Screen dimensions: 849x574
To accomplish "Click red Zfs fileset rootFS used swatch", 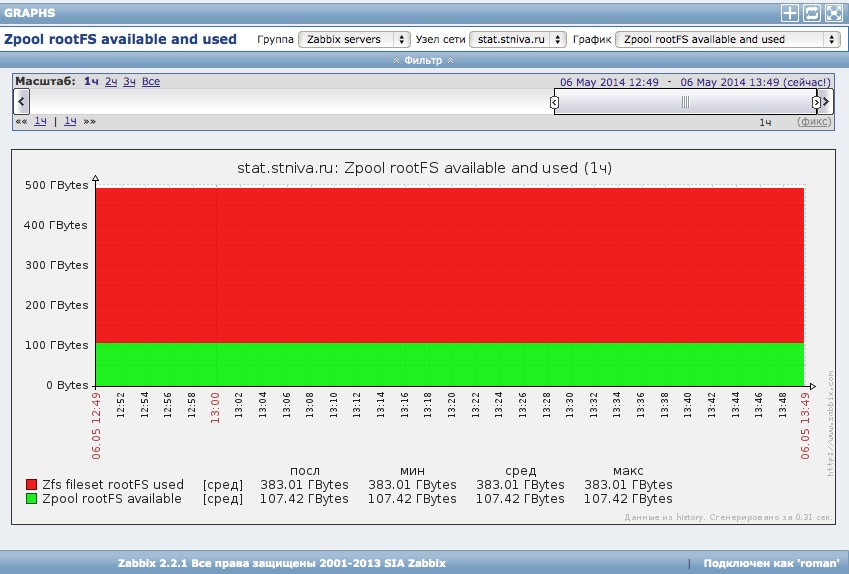I will (32, 485).
